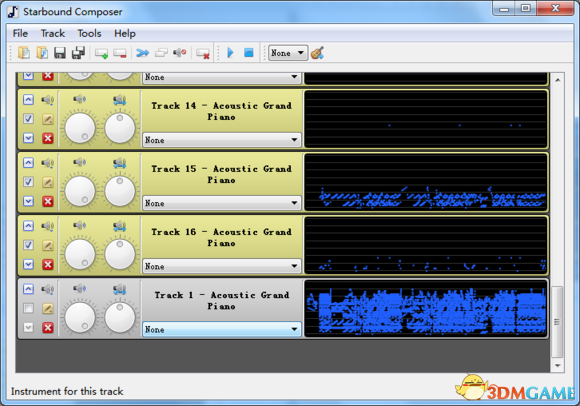The image size is (580, 406).
Task: Click the toolbar track icon with red X
Action: coord(203,54)
